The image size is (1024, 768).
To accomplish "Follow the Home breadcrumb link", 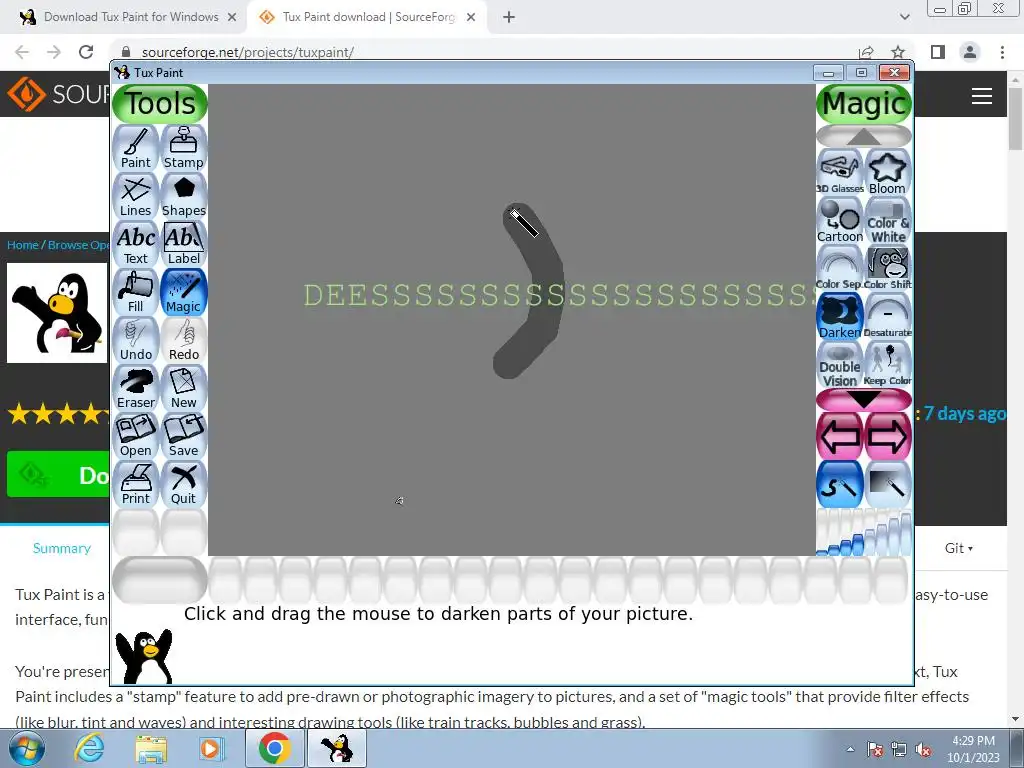I will 23,245.
